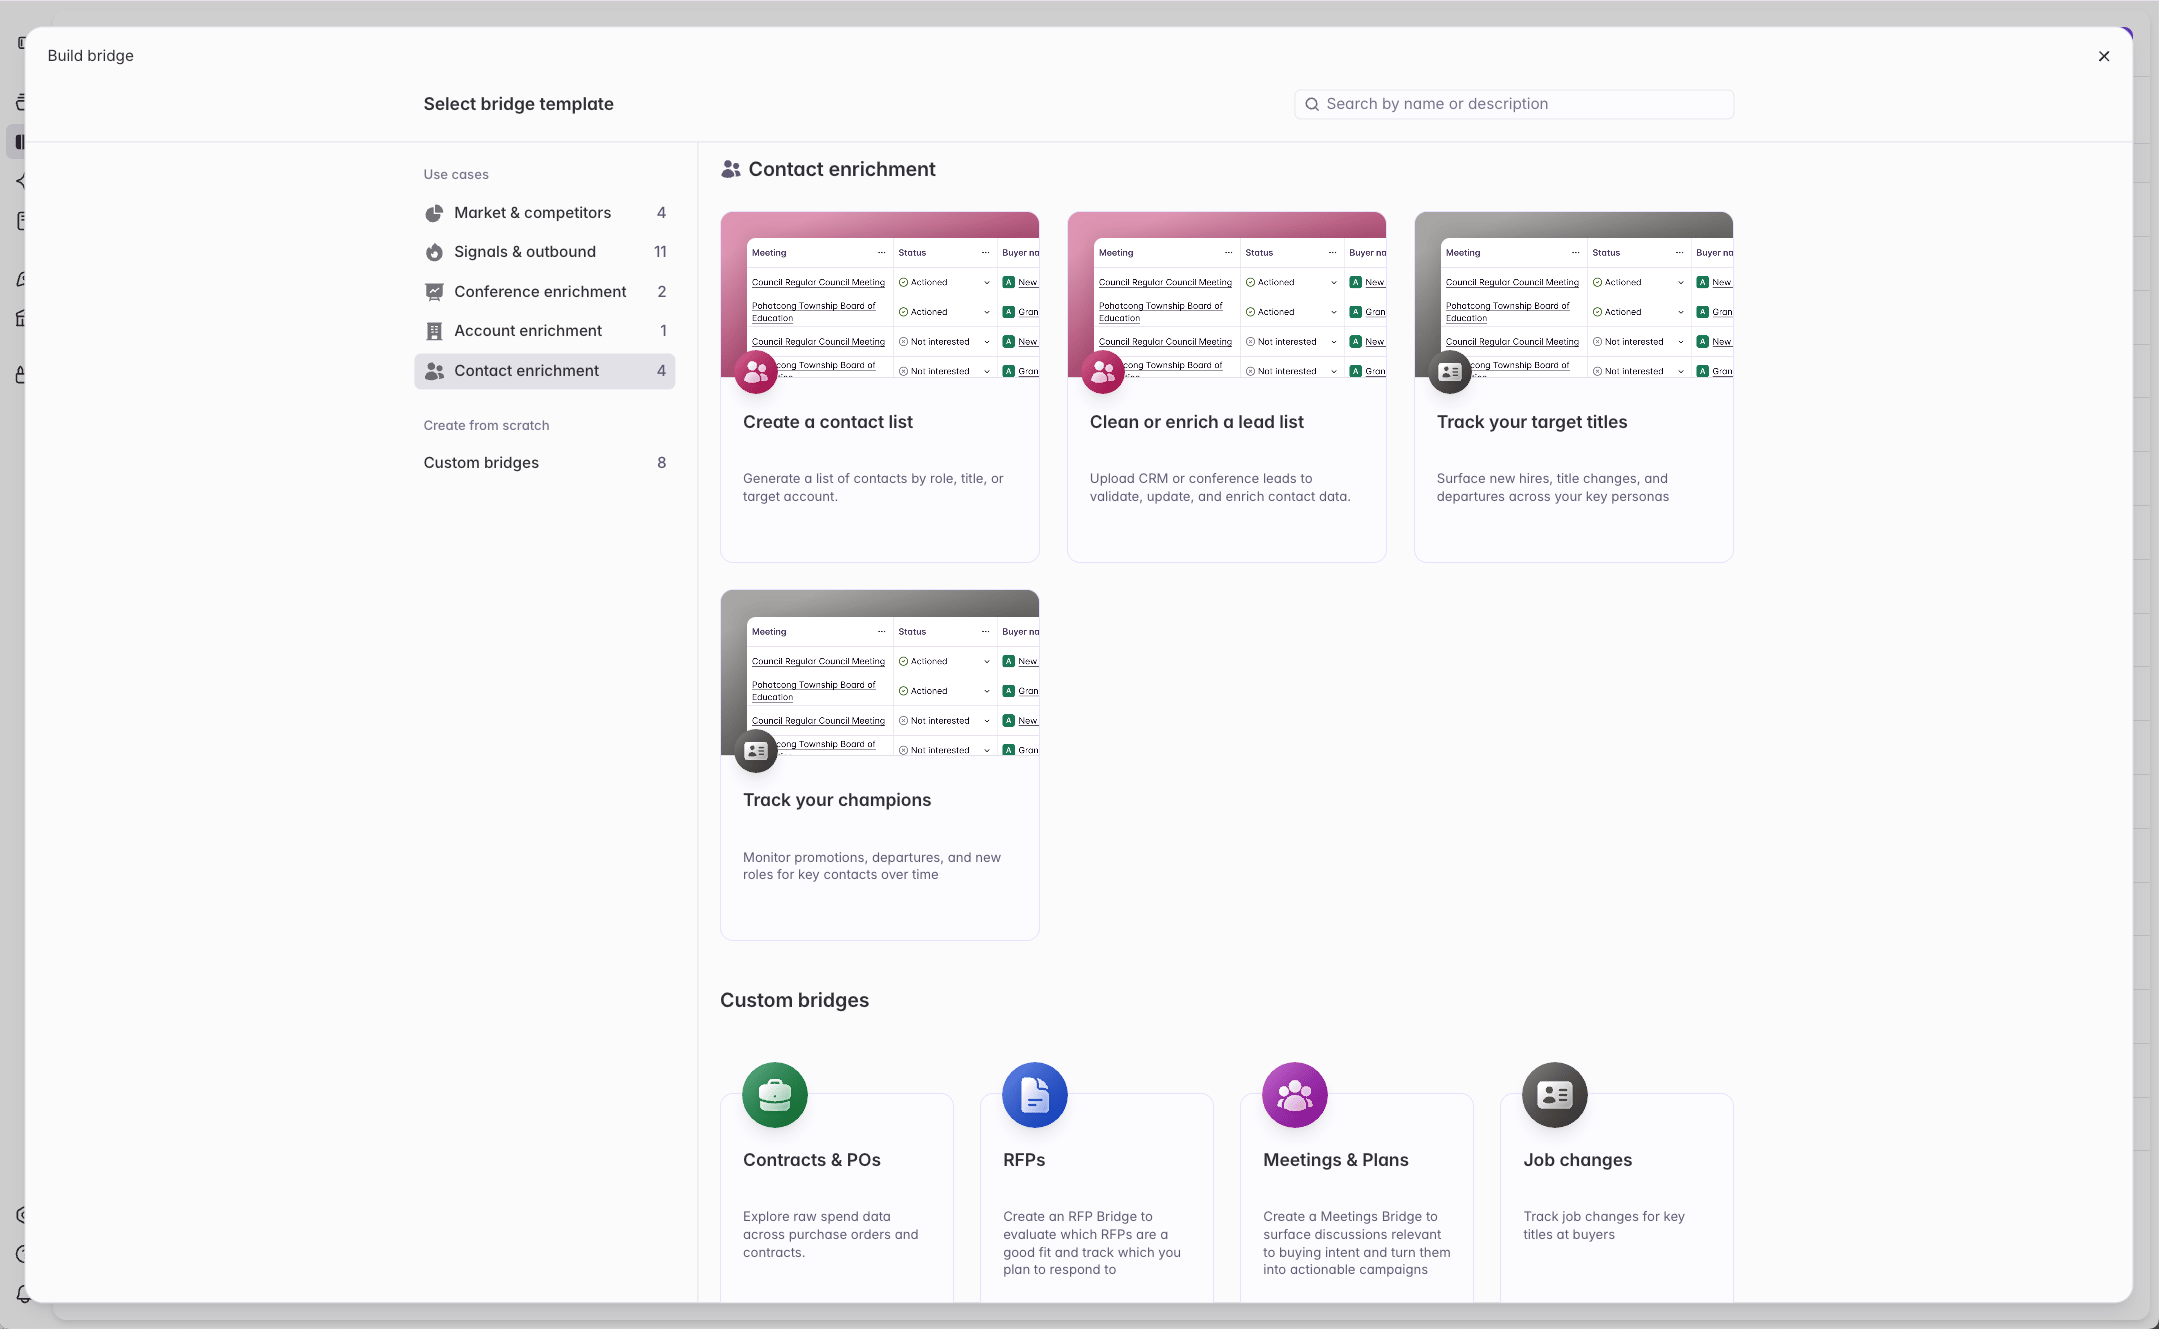Screen dimensions: 2159x1329
Task: Click 'Monitor promotions, departures' description
Action: [872, 866]
